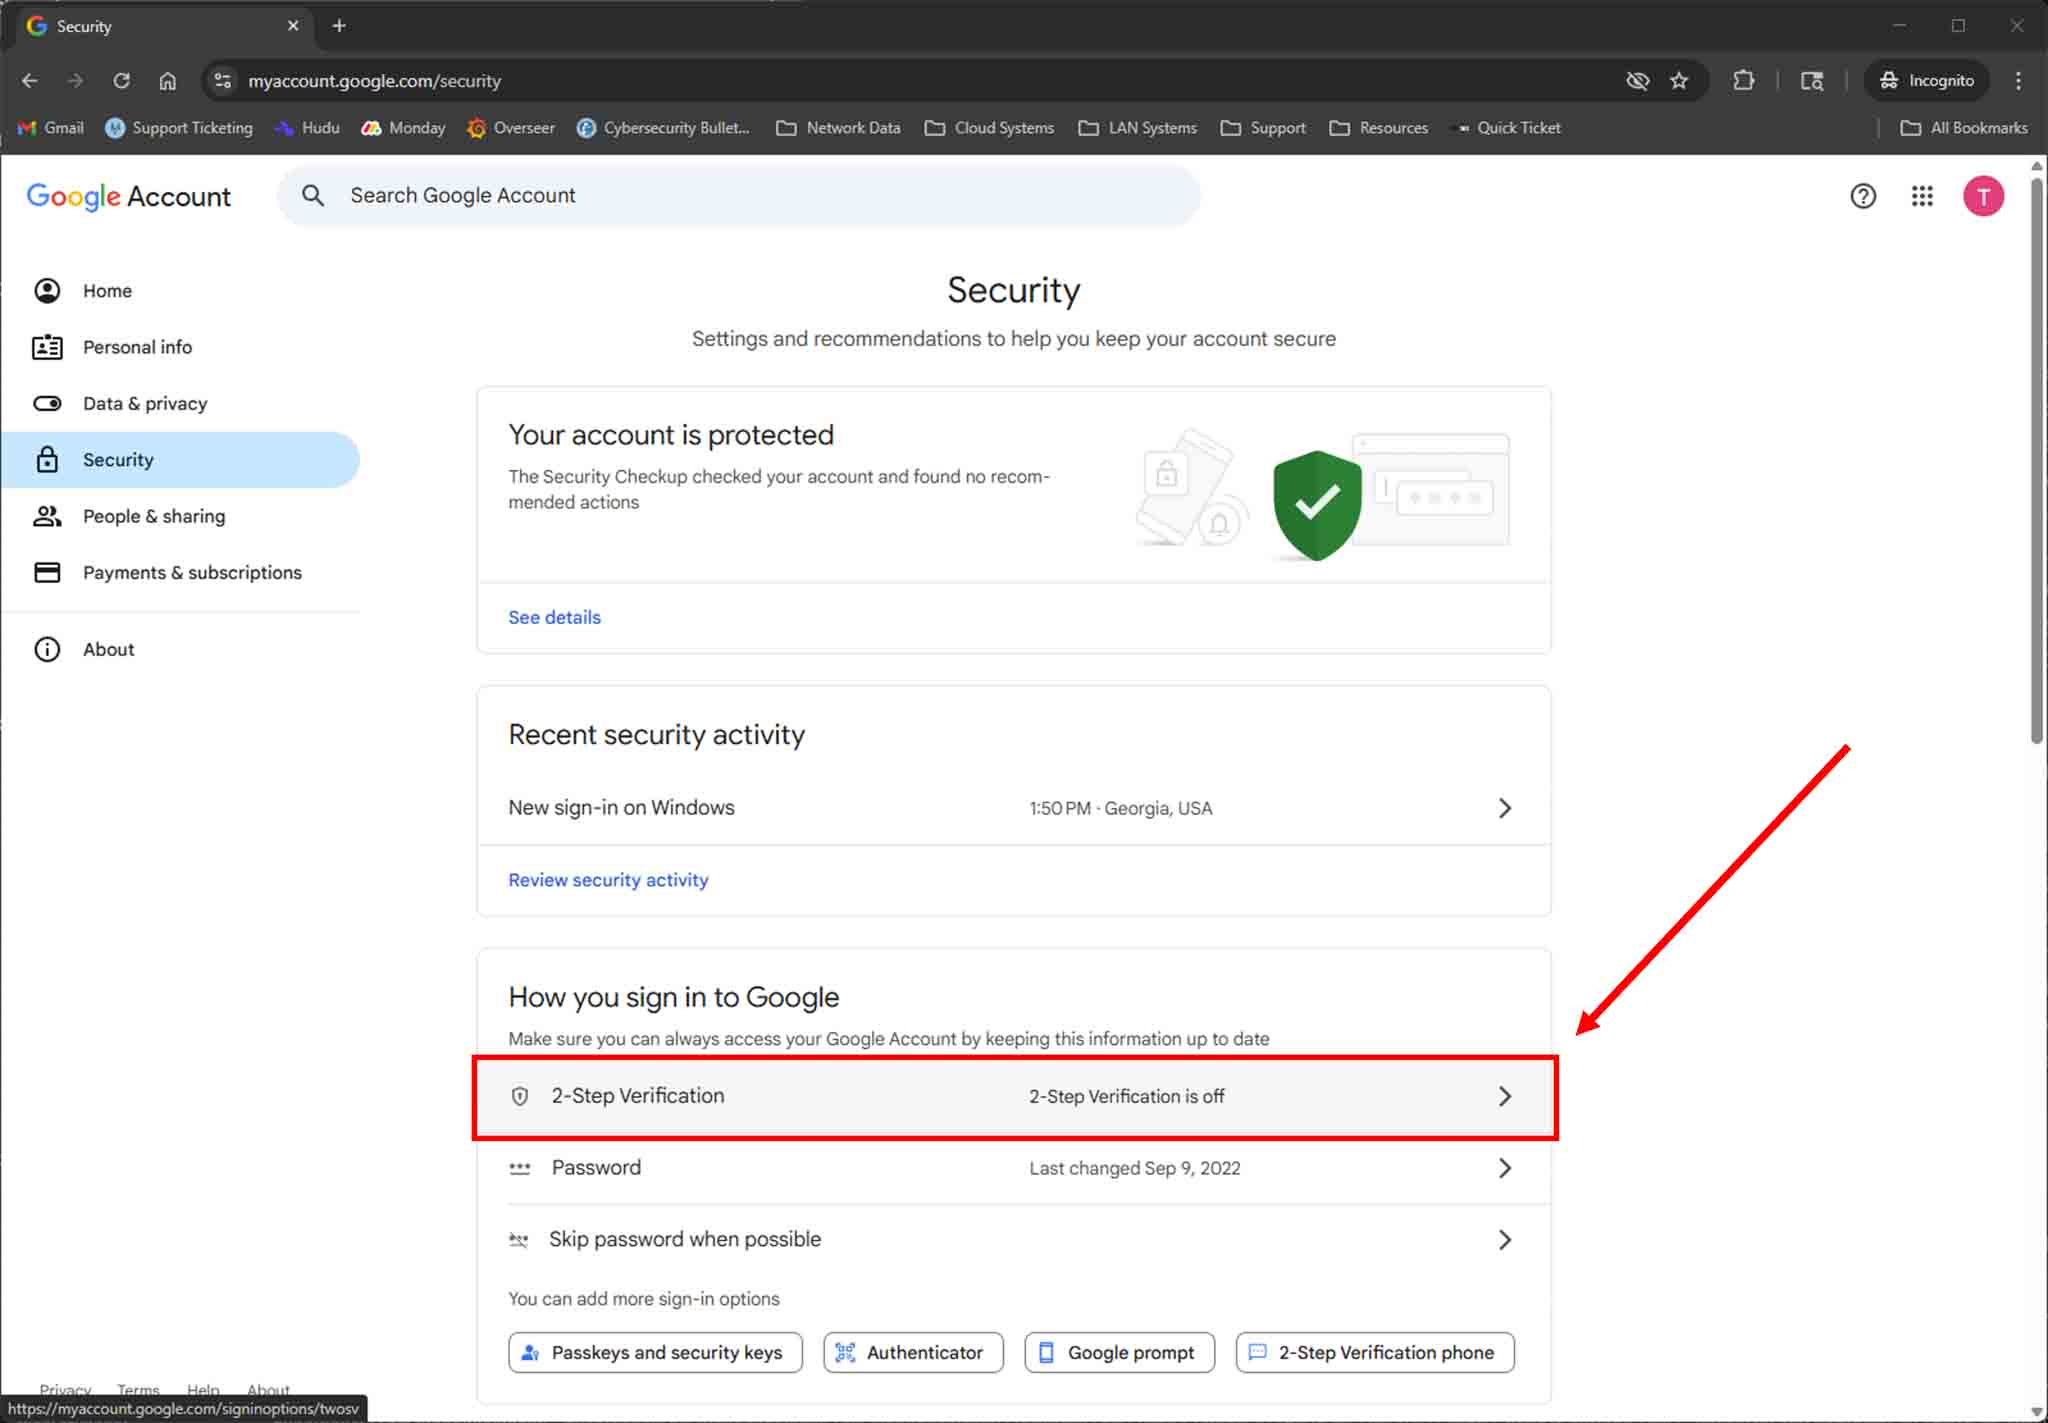
Task: Click the Authenticator button
Action: (913, 1352)
